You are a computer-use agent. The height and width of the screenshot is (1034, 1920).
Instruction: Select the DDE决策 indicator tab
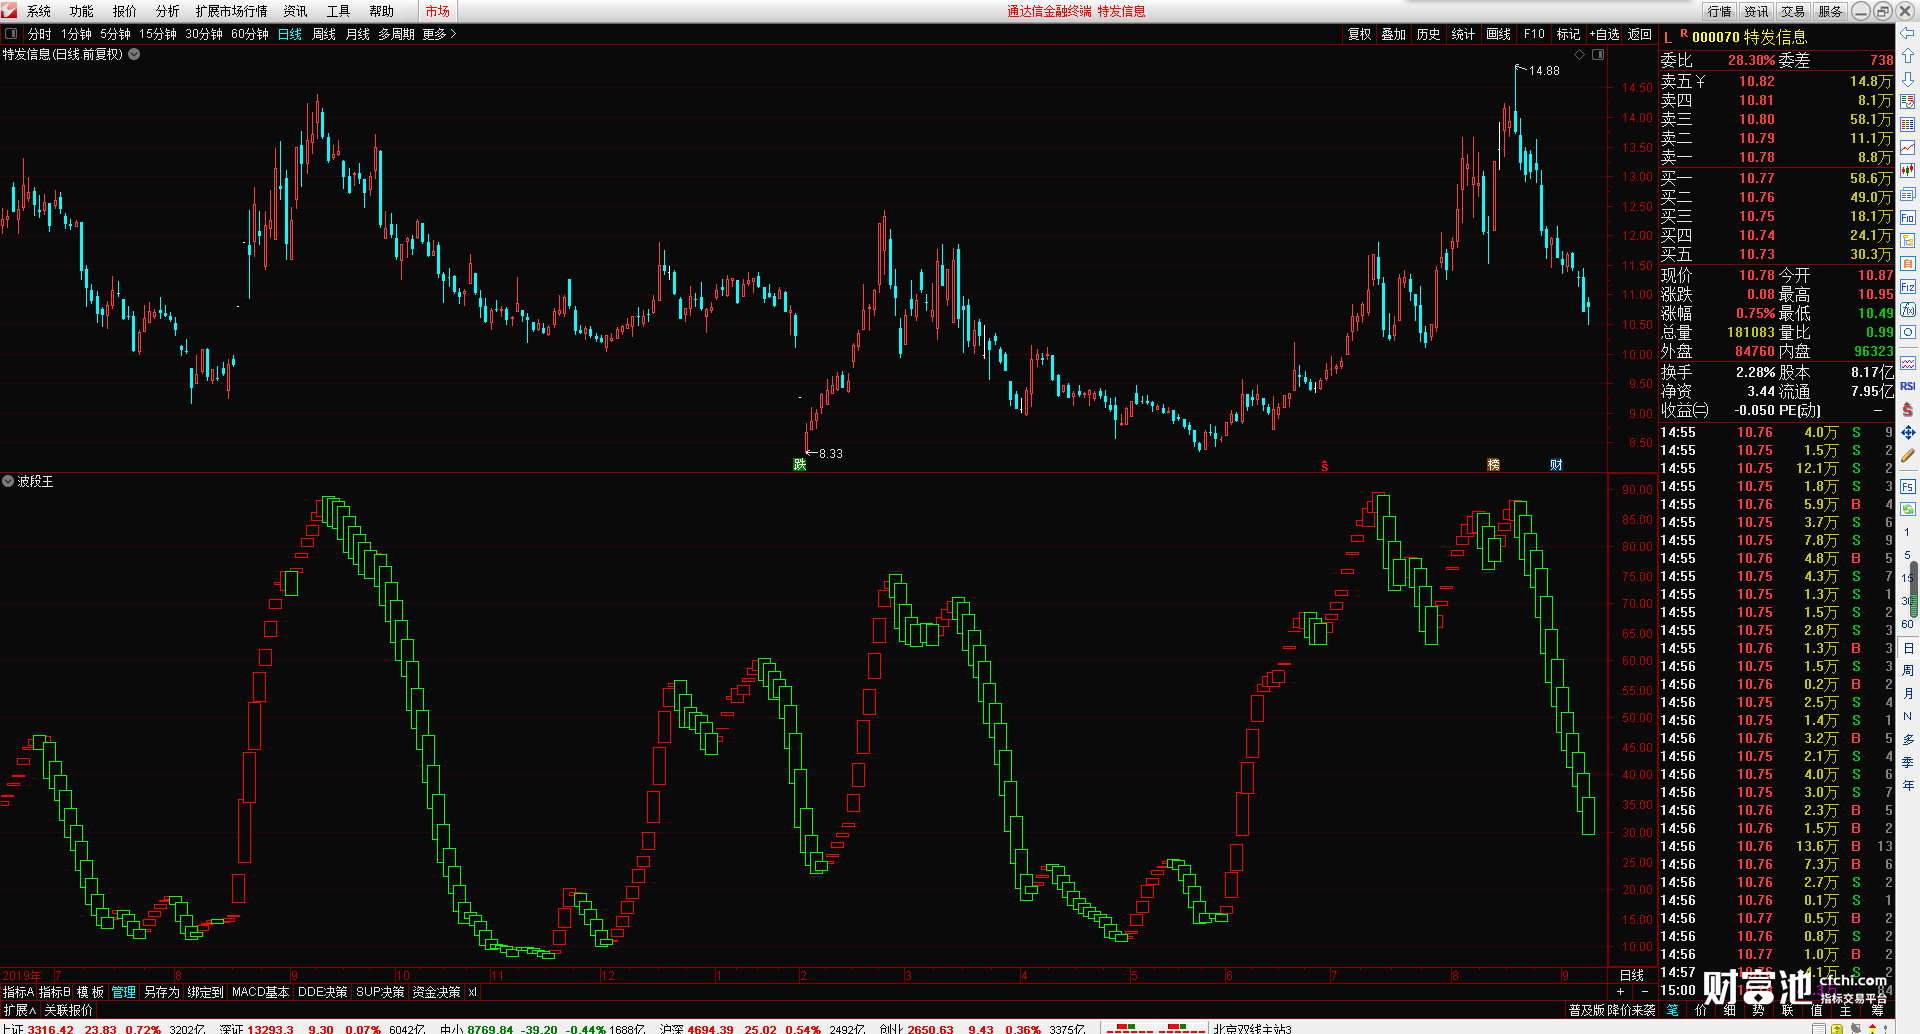pos(323,992)
